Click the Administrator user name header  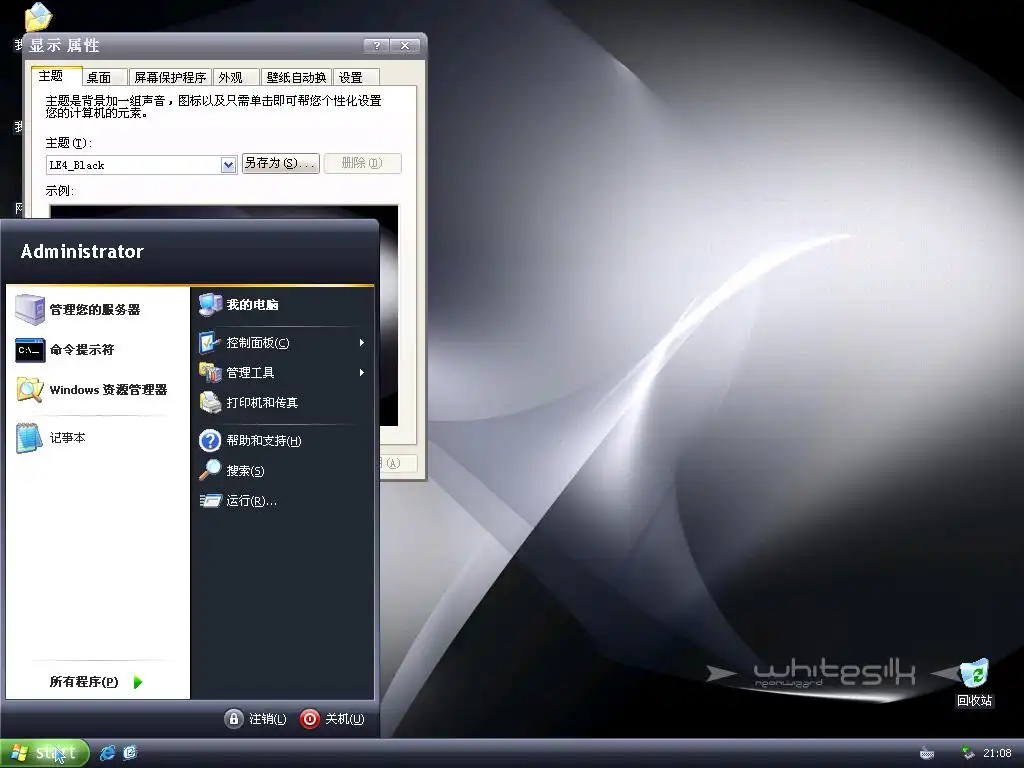tap(82, 251)
